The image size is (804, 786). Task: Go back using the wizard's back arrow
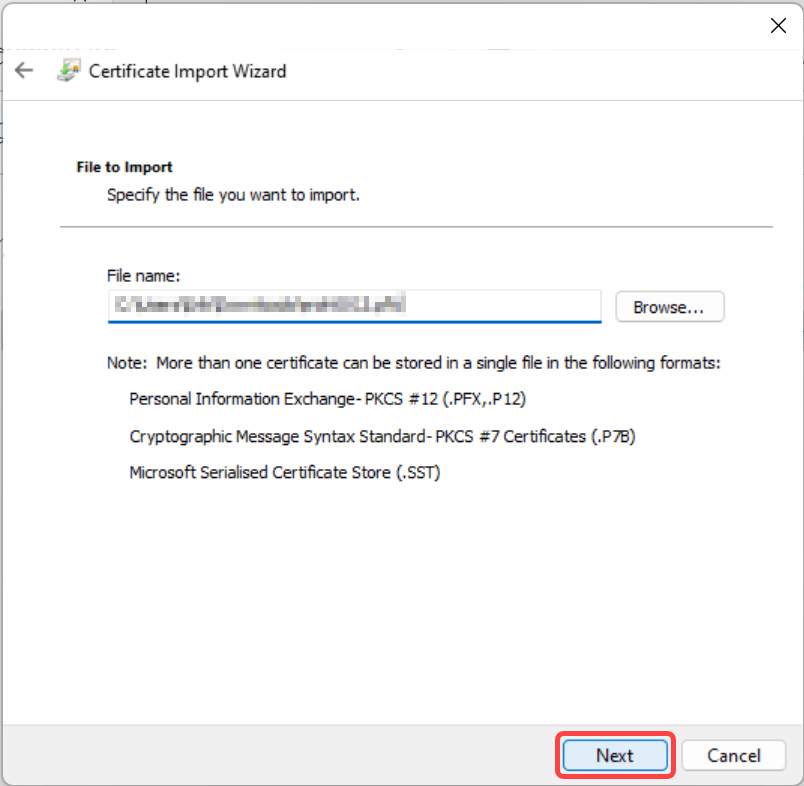point(24,70)
